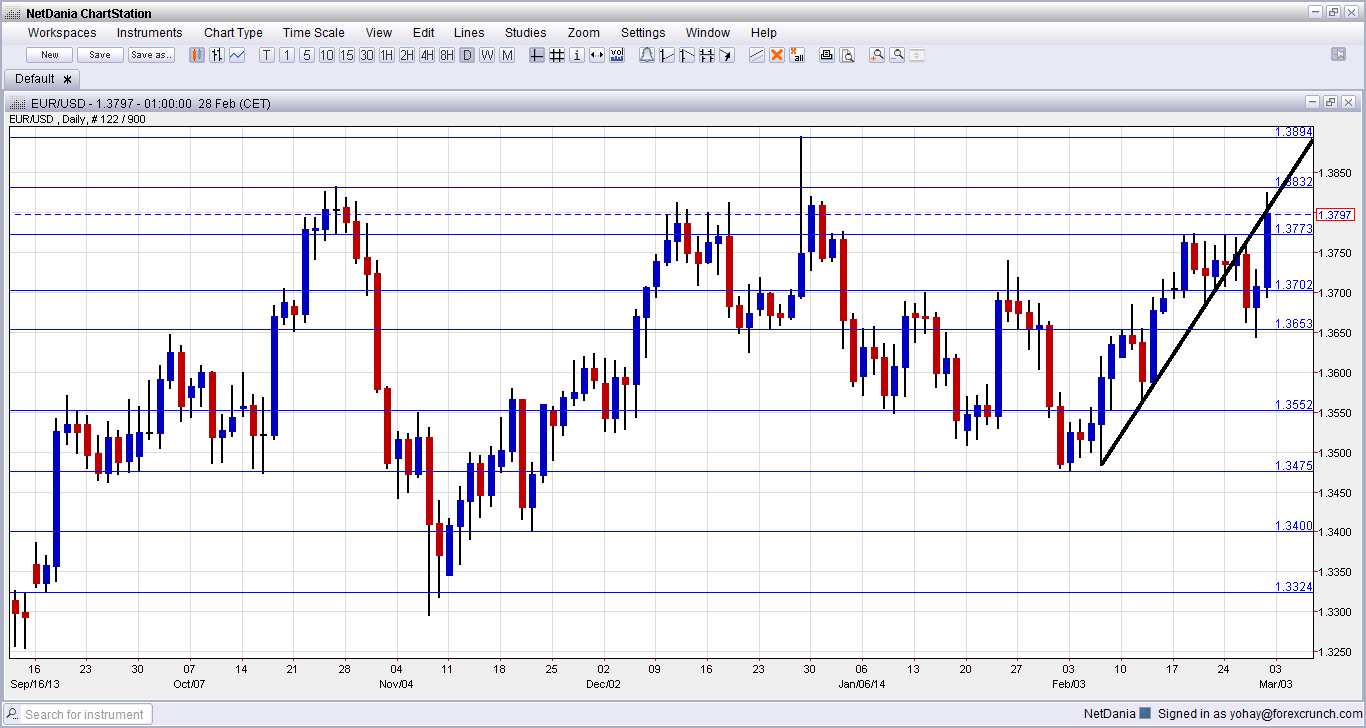The image size is (1366, 728).
Task: Toggle the crosshair cursor tool
Action: pyautogui.click(x=537, y=55)
